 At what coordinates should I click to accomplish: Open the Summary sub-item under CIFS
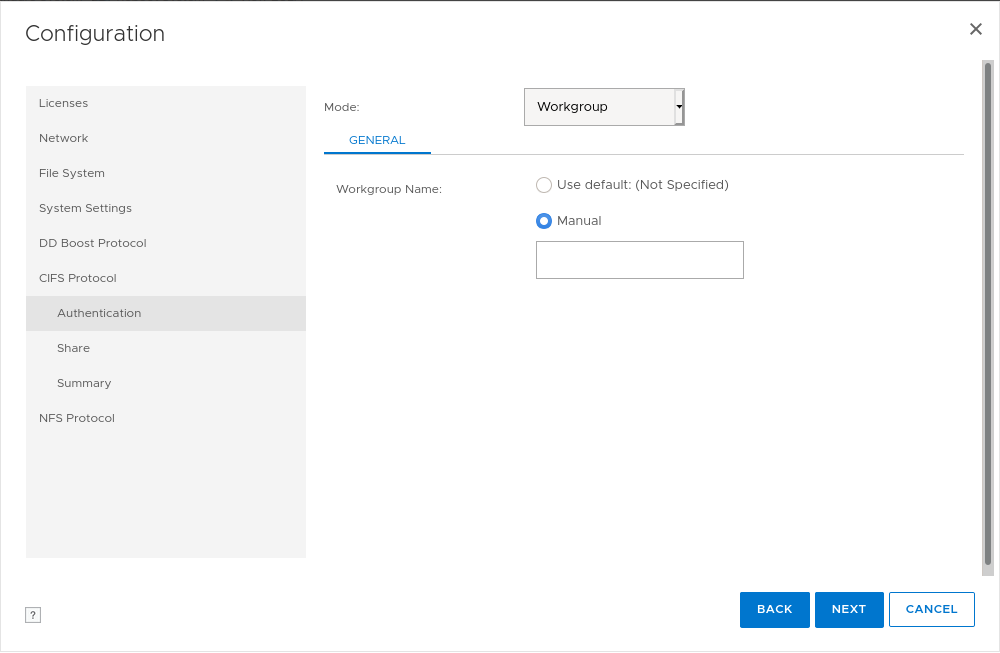pyautogui.click(x=84, y=383)
